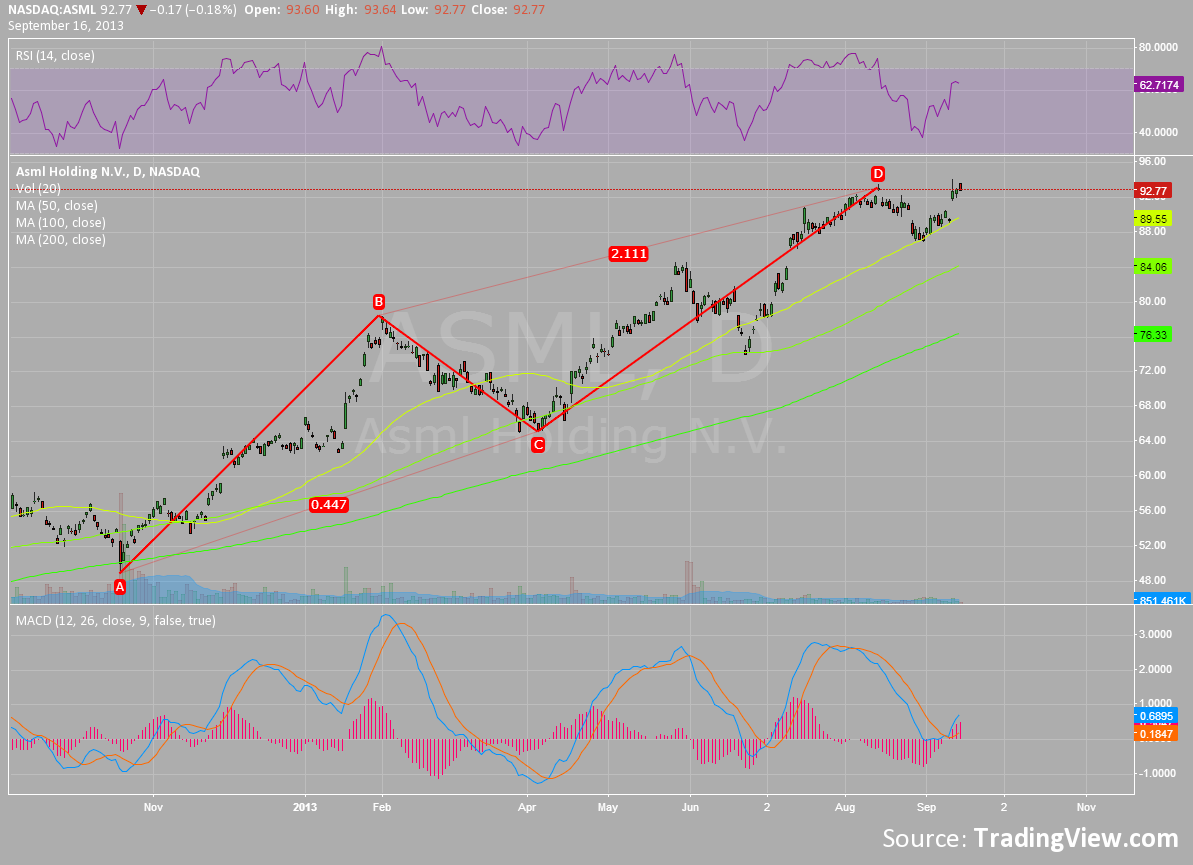This screenshot has height=865, width=1193.
Task: Click the Sep time axis label
Action: (x=926, y=807)
